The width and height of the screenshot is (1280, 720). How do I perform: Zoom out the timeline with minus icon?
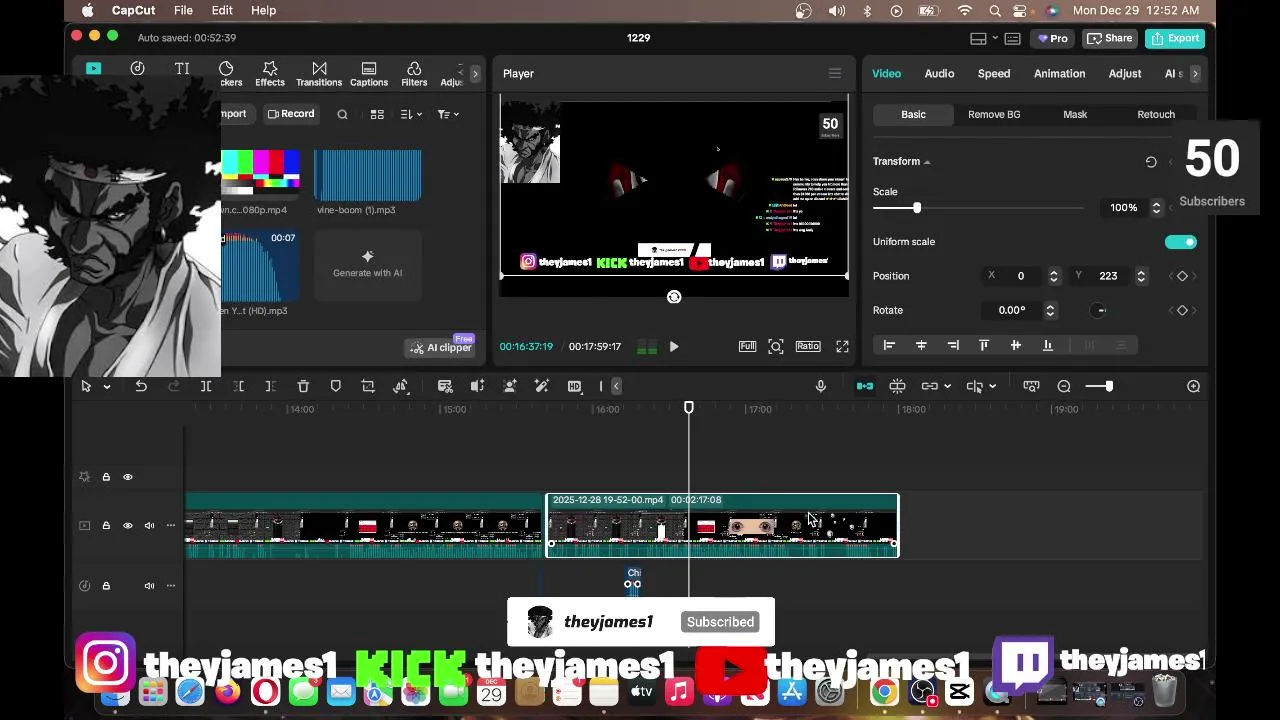[x=1064, y=386]
